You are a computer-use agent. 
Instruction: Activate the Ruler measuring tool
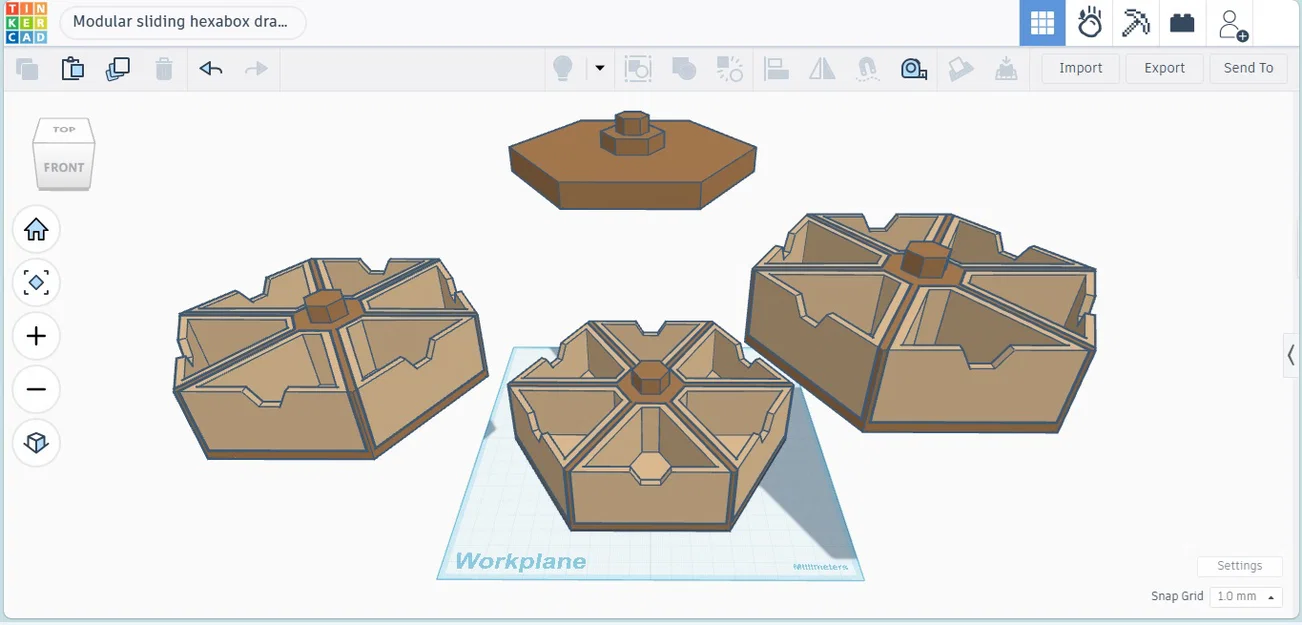[914, 68]
